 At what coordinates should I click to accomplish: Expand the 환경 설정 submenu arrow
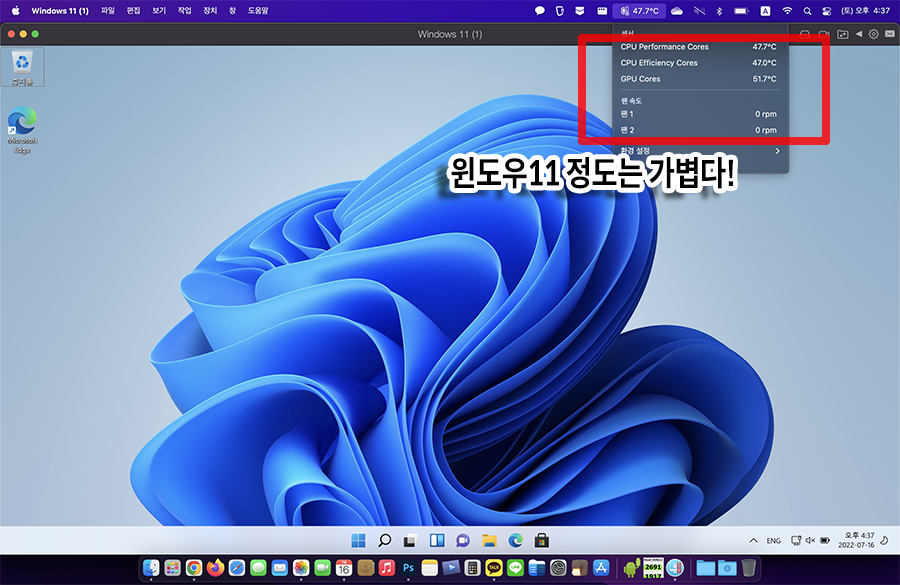778,151
